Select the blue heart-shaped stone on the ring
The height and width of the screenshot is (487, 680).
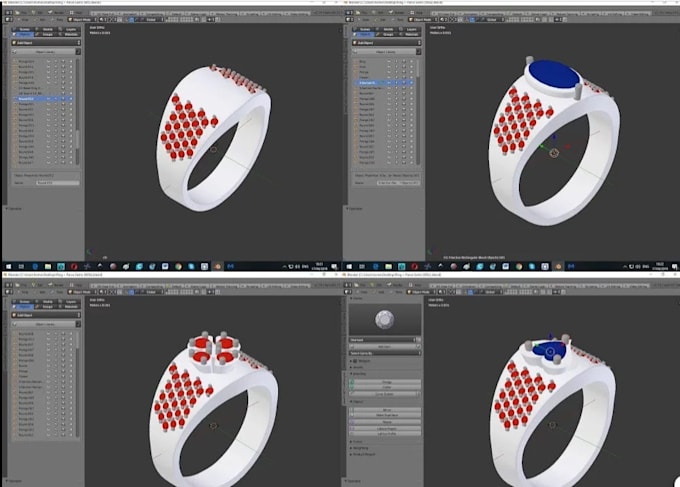(549, 351)
